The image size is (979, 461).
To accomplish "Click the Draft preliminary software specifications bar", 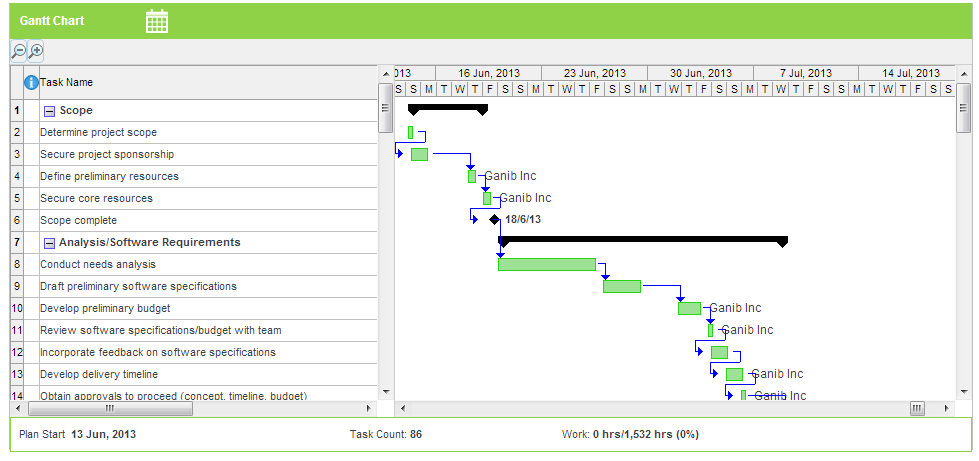I will pyautogui.click(x=621, y=286).
